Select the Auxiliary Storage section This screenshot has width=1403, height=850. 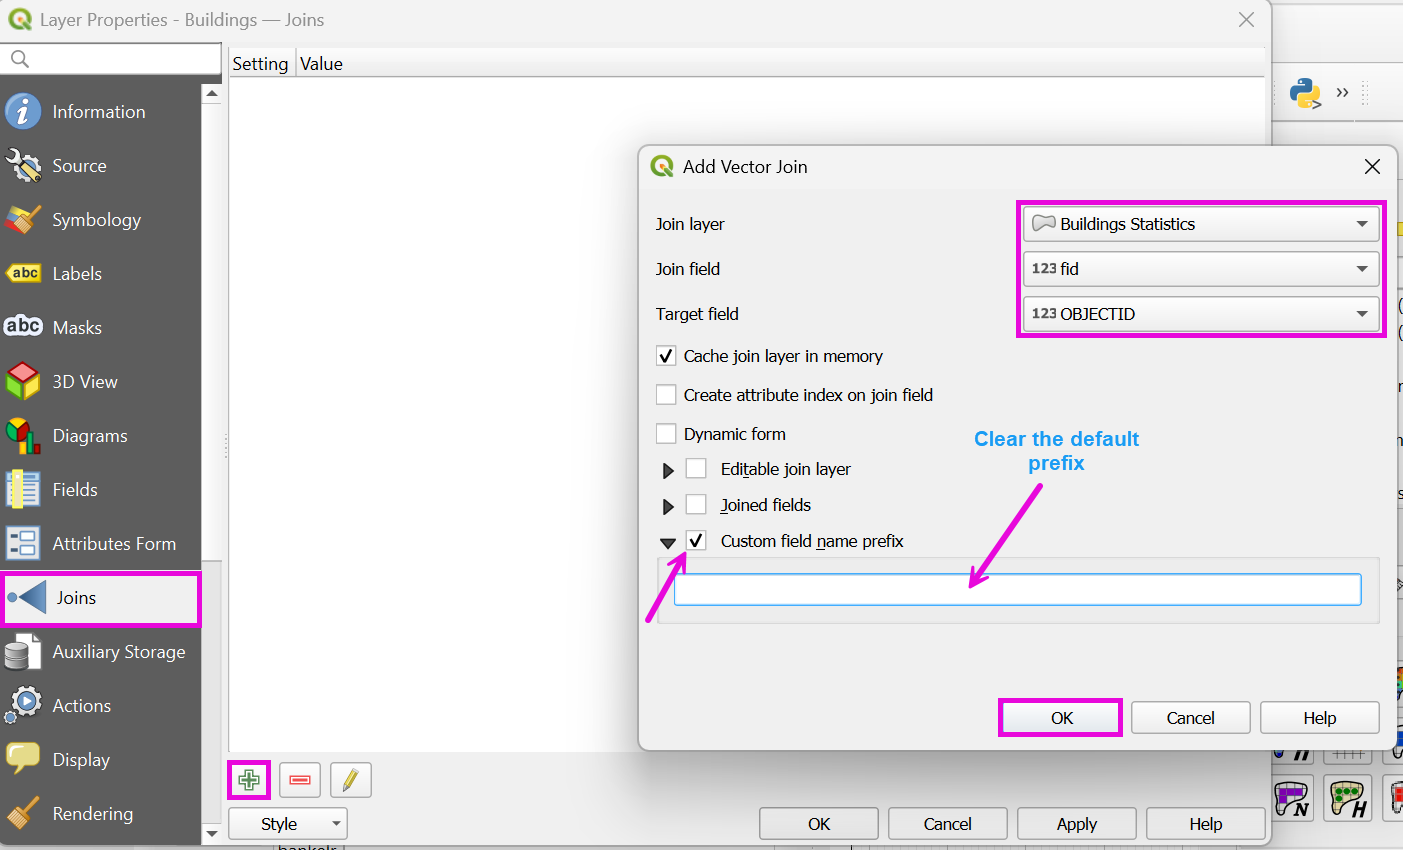(x=118, y=652)
